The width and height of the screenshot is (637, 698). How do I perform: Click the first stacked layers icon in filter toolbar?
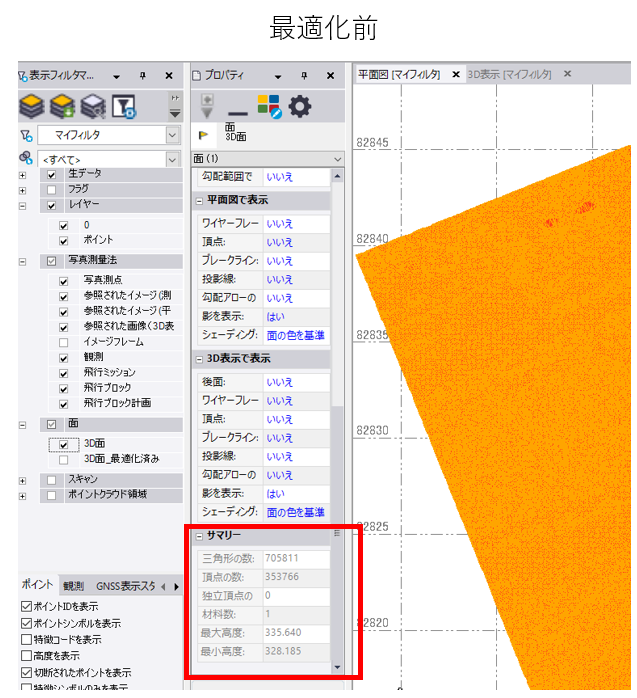(32, 105)
